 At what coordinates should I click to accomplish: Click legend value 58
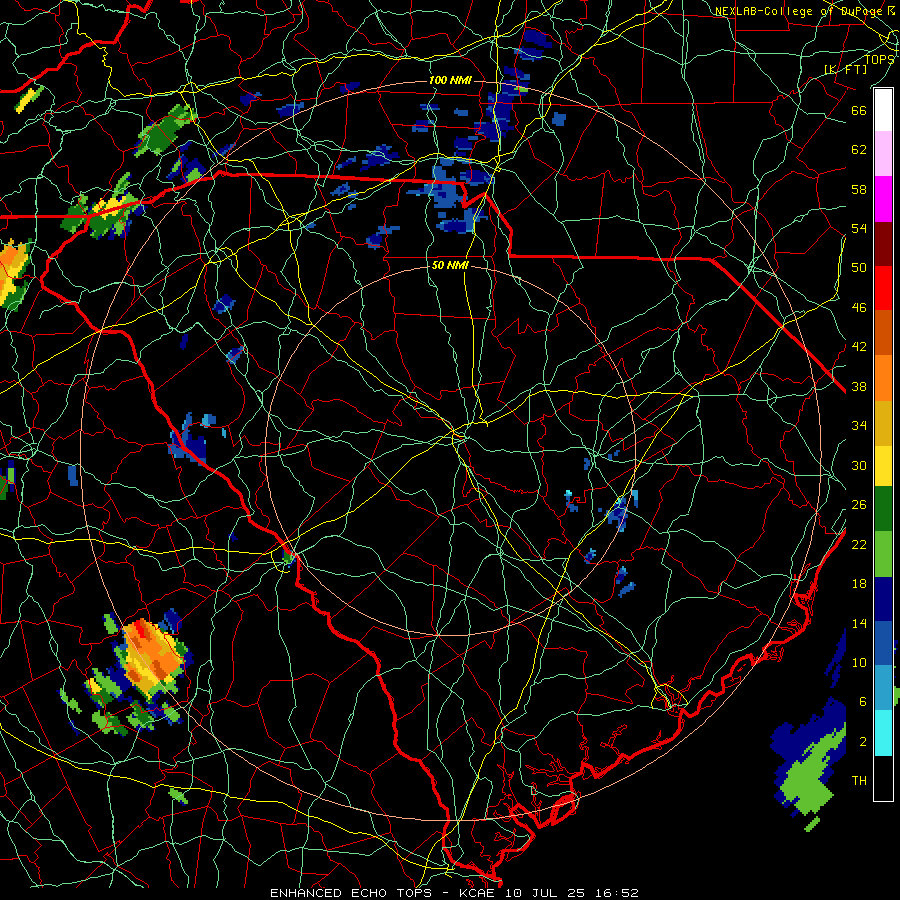tap(859, 189)
